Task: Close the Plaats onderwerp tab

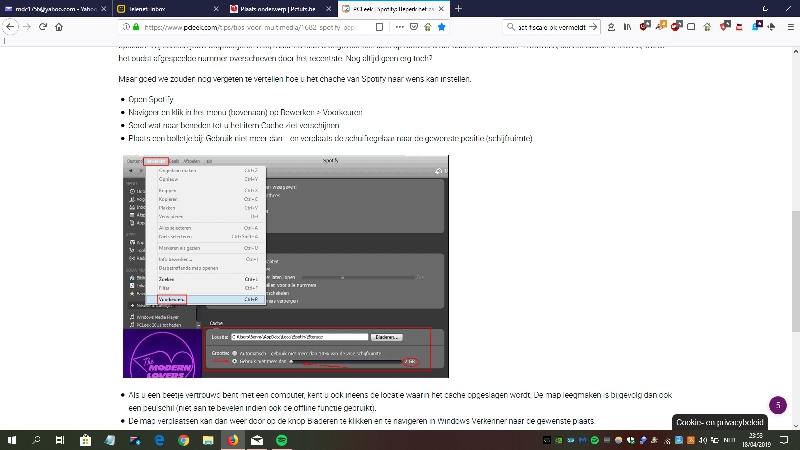Action: [x=328, y=9]
